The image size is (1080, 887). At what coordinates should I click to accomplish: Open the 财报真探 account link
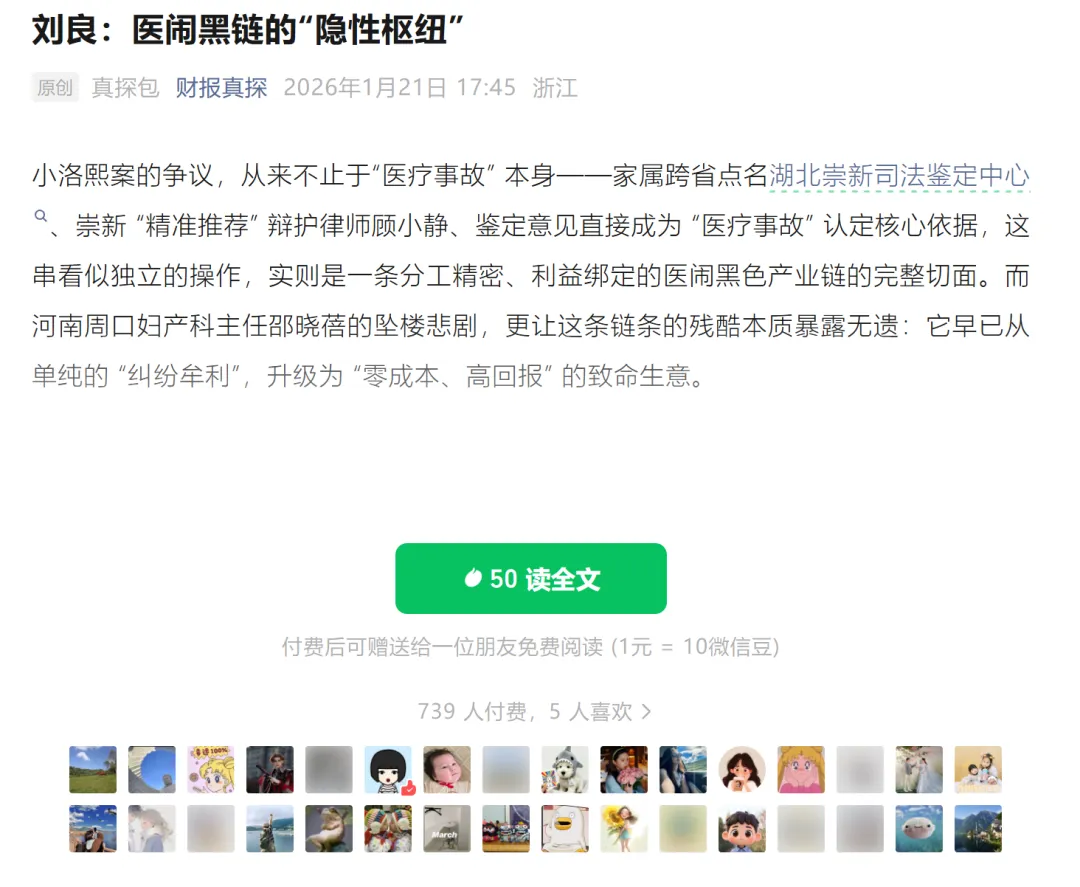tap(221, 87)
